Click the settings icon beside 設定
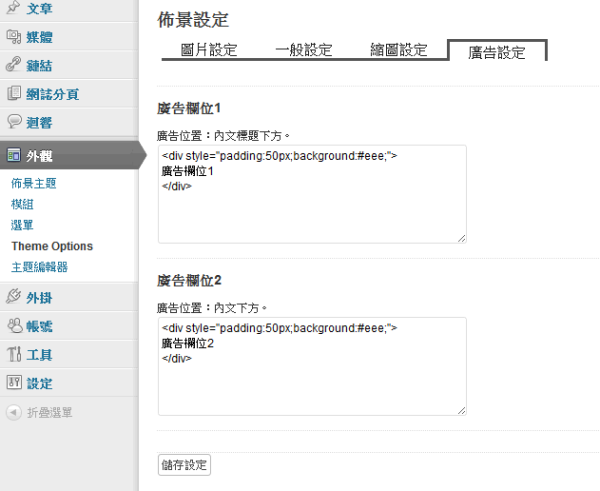 pyautogui.click(x=14, y=382)
